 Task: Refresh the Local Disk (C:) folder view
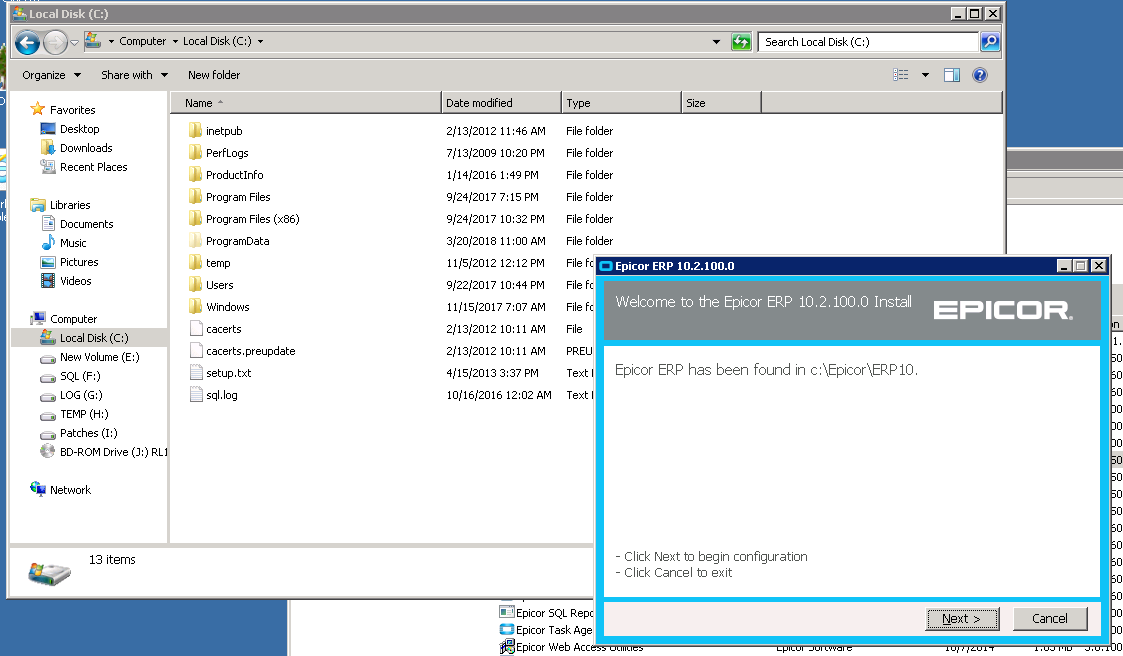pos(741,42)
